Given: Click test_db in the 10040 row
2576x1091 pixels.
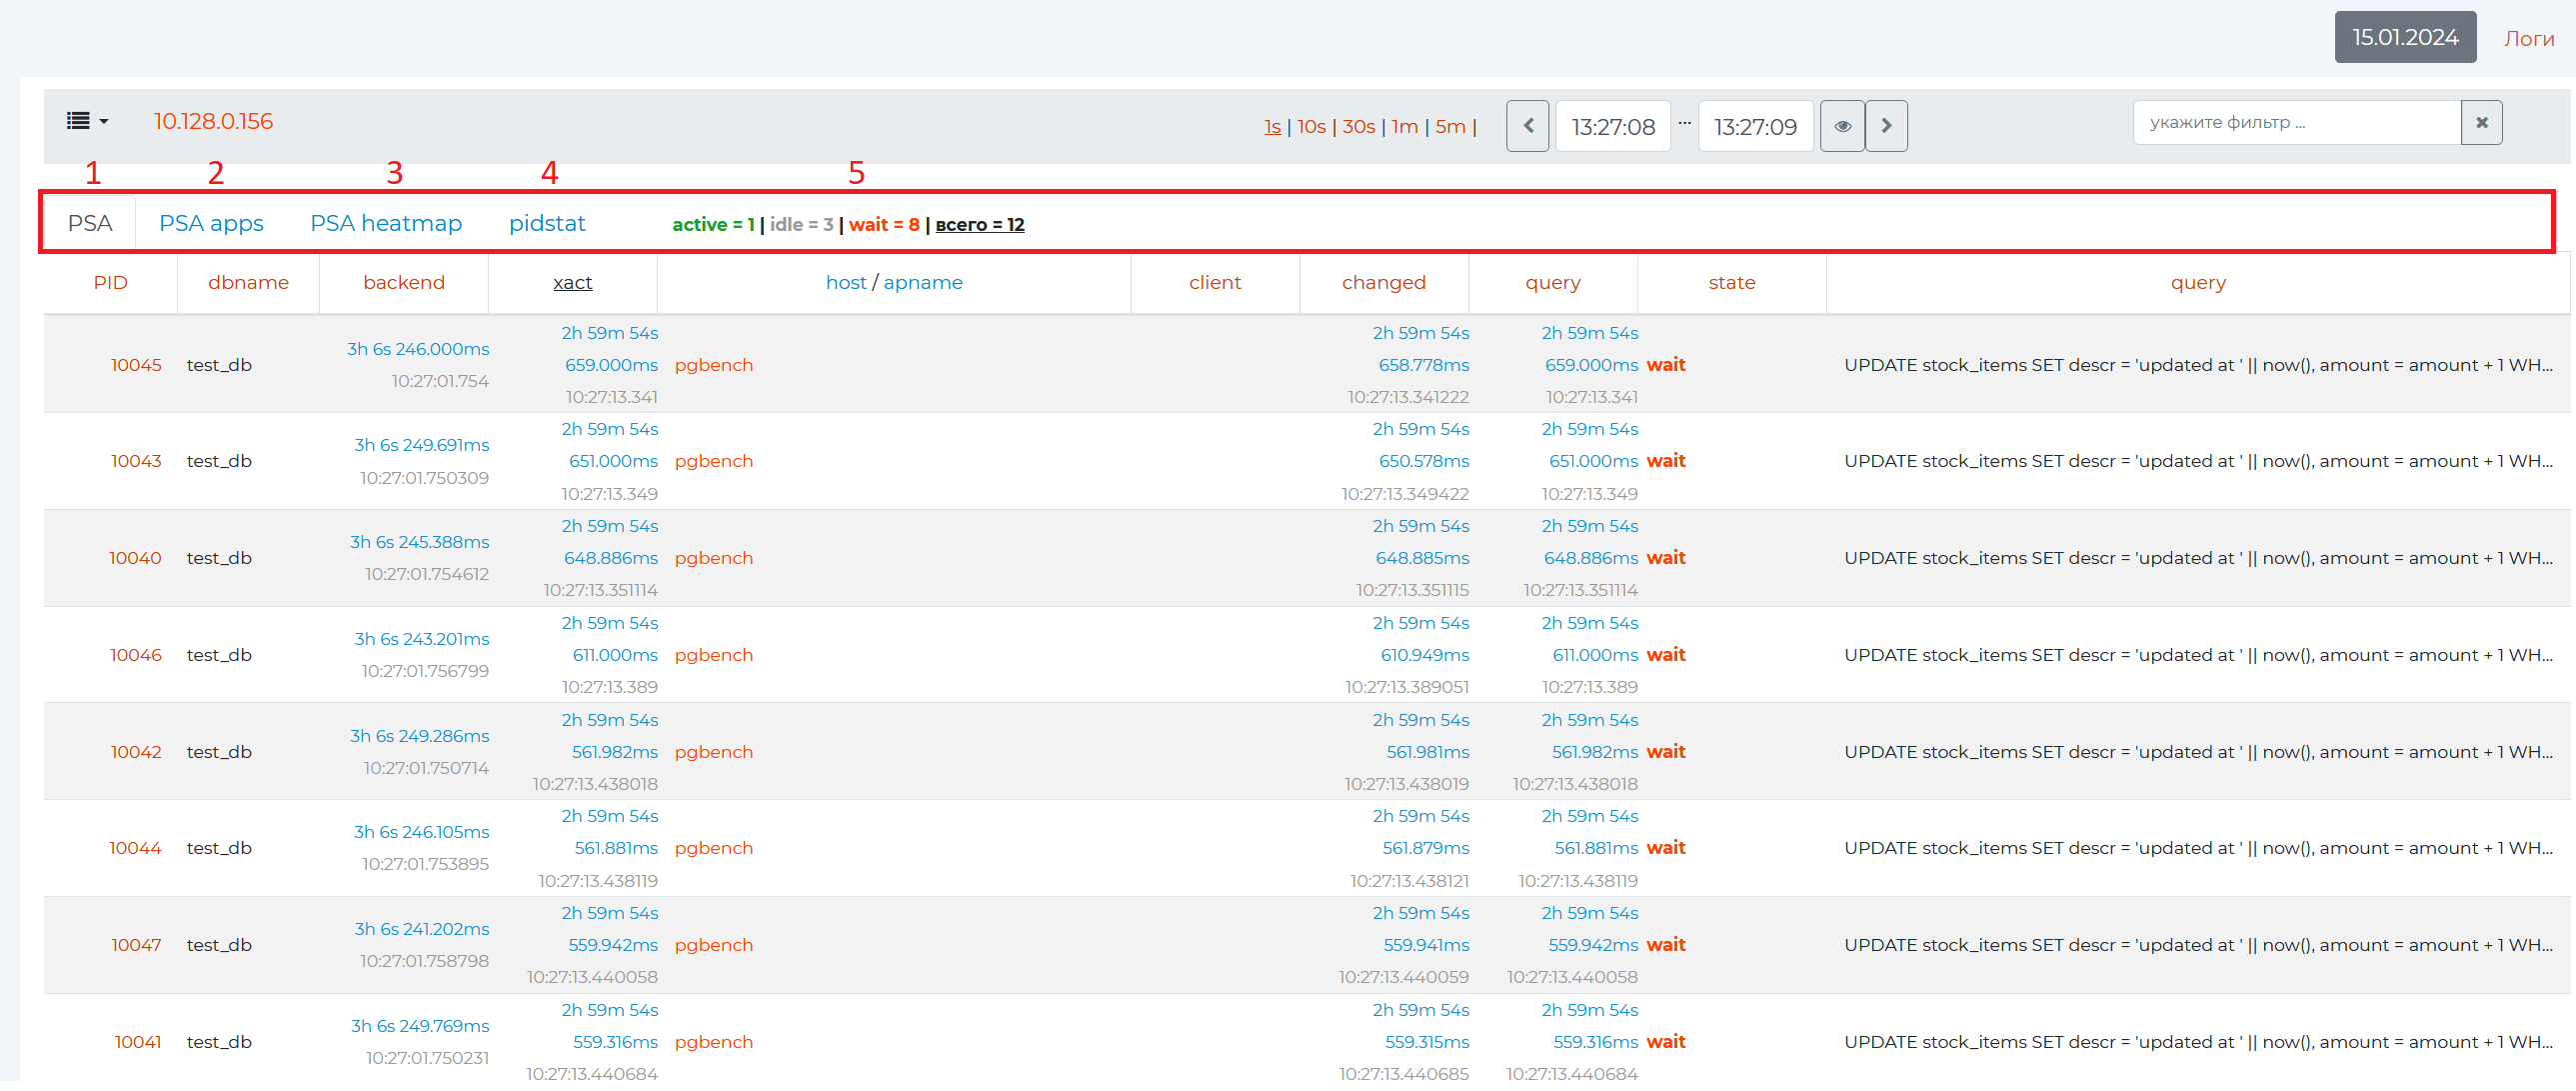Looking at the screenshot, I should (x=219, y=558).
